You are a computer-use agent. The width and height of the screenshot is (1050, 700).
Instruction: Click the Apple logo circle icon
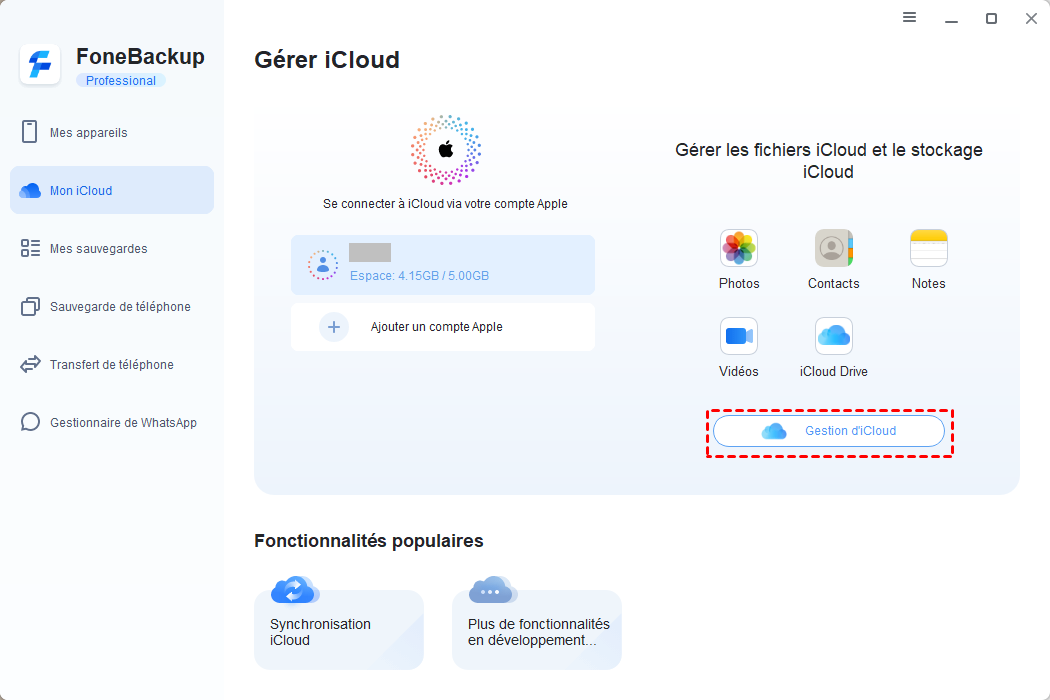click(445, 149)
